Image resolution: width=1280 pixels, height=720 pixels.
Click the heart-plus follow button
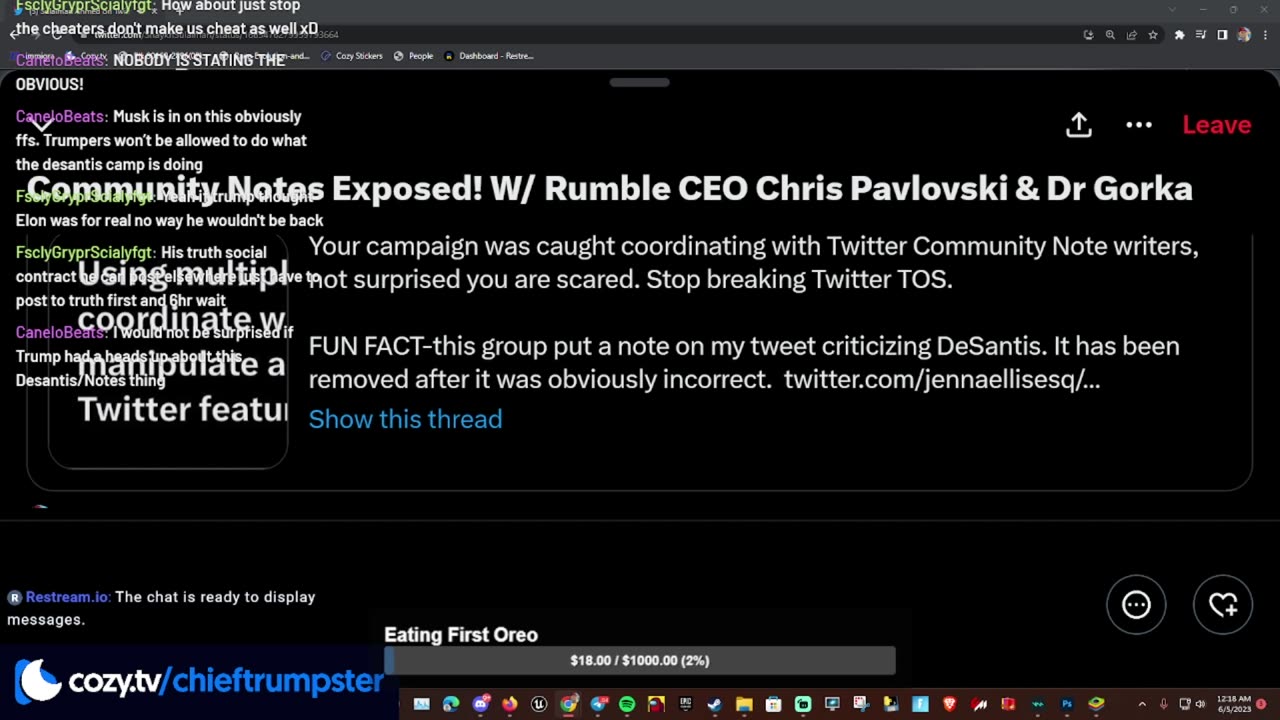pos(1223,605)
